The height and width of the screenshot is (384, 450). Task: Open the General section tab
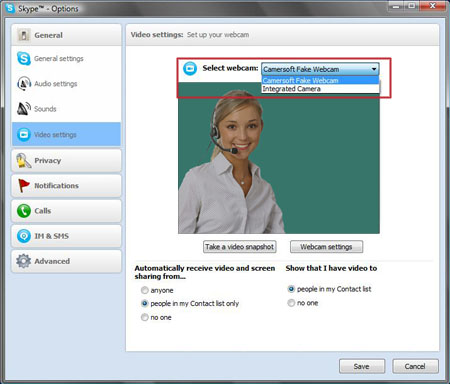pyautogui.click(x=66, y=35)
